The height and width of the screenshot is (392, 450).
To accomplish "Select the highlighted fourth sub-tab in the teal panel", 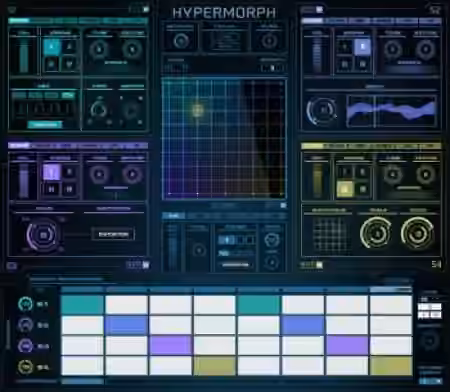I will point(68,95).
